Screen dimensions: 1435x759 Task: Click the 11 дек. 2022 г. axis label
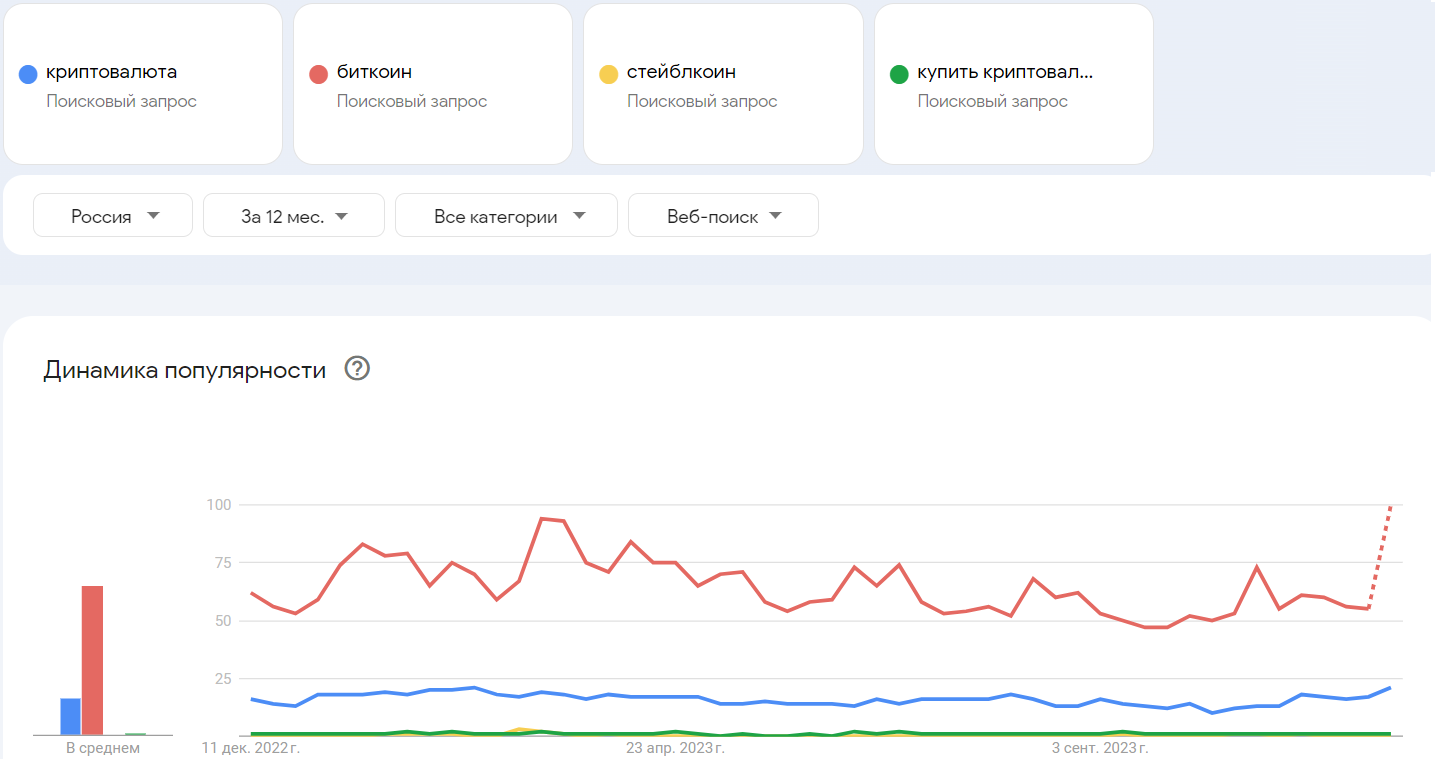(x=251, y=747)
